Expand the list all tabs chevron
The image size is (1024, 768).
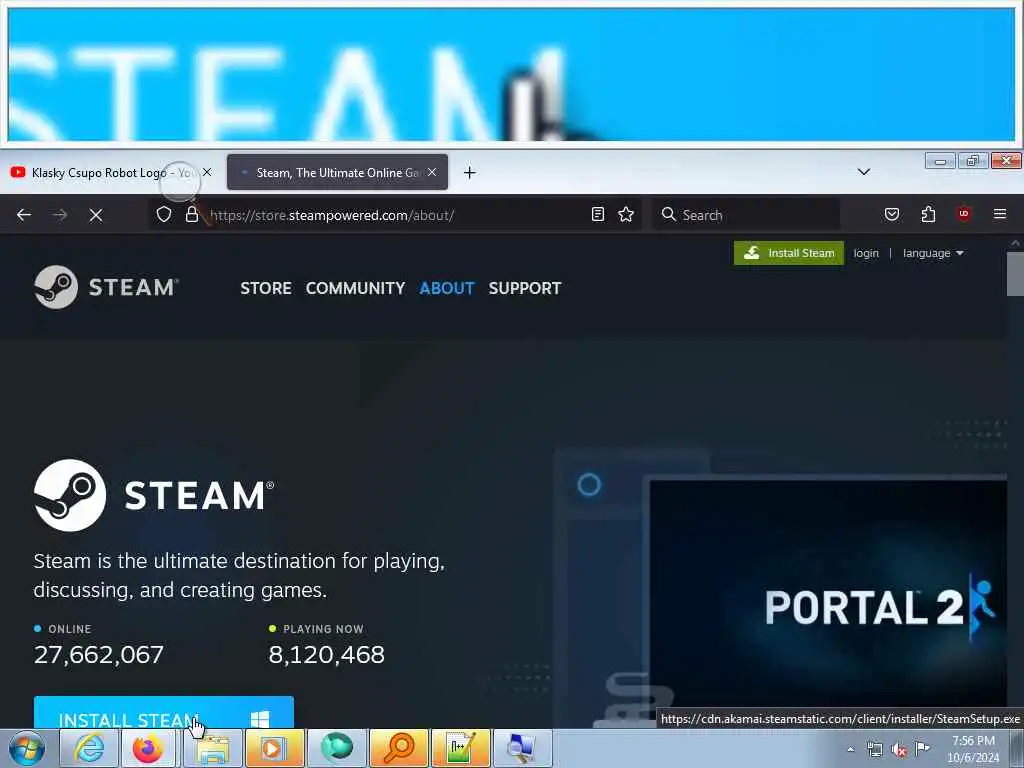coord(864,172)
